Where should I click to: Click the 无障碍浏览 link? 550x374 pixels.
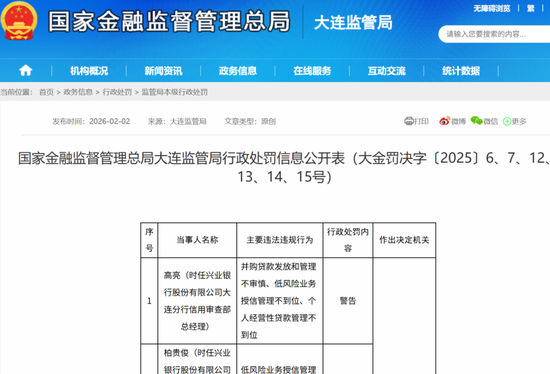pos(492,8)
